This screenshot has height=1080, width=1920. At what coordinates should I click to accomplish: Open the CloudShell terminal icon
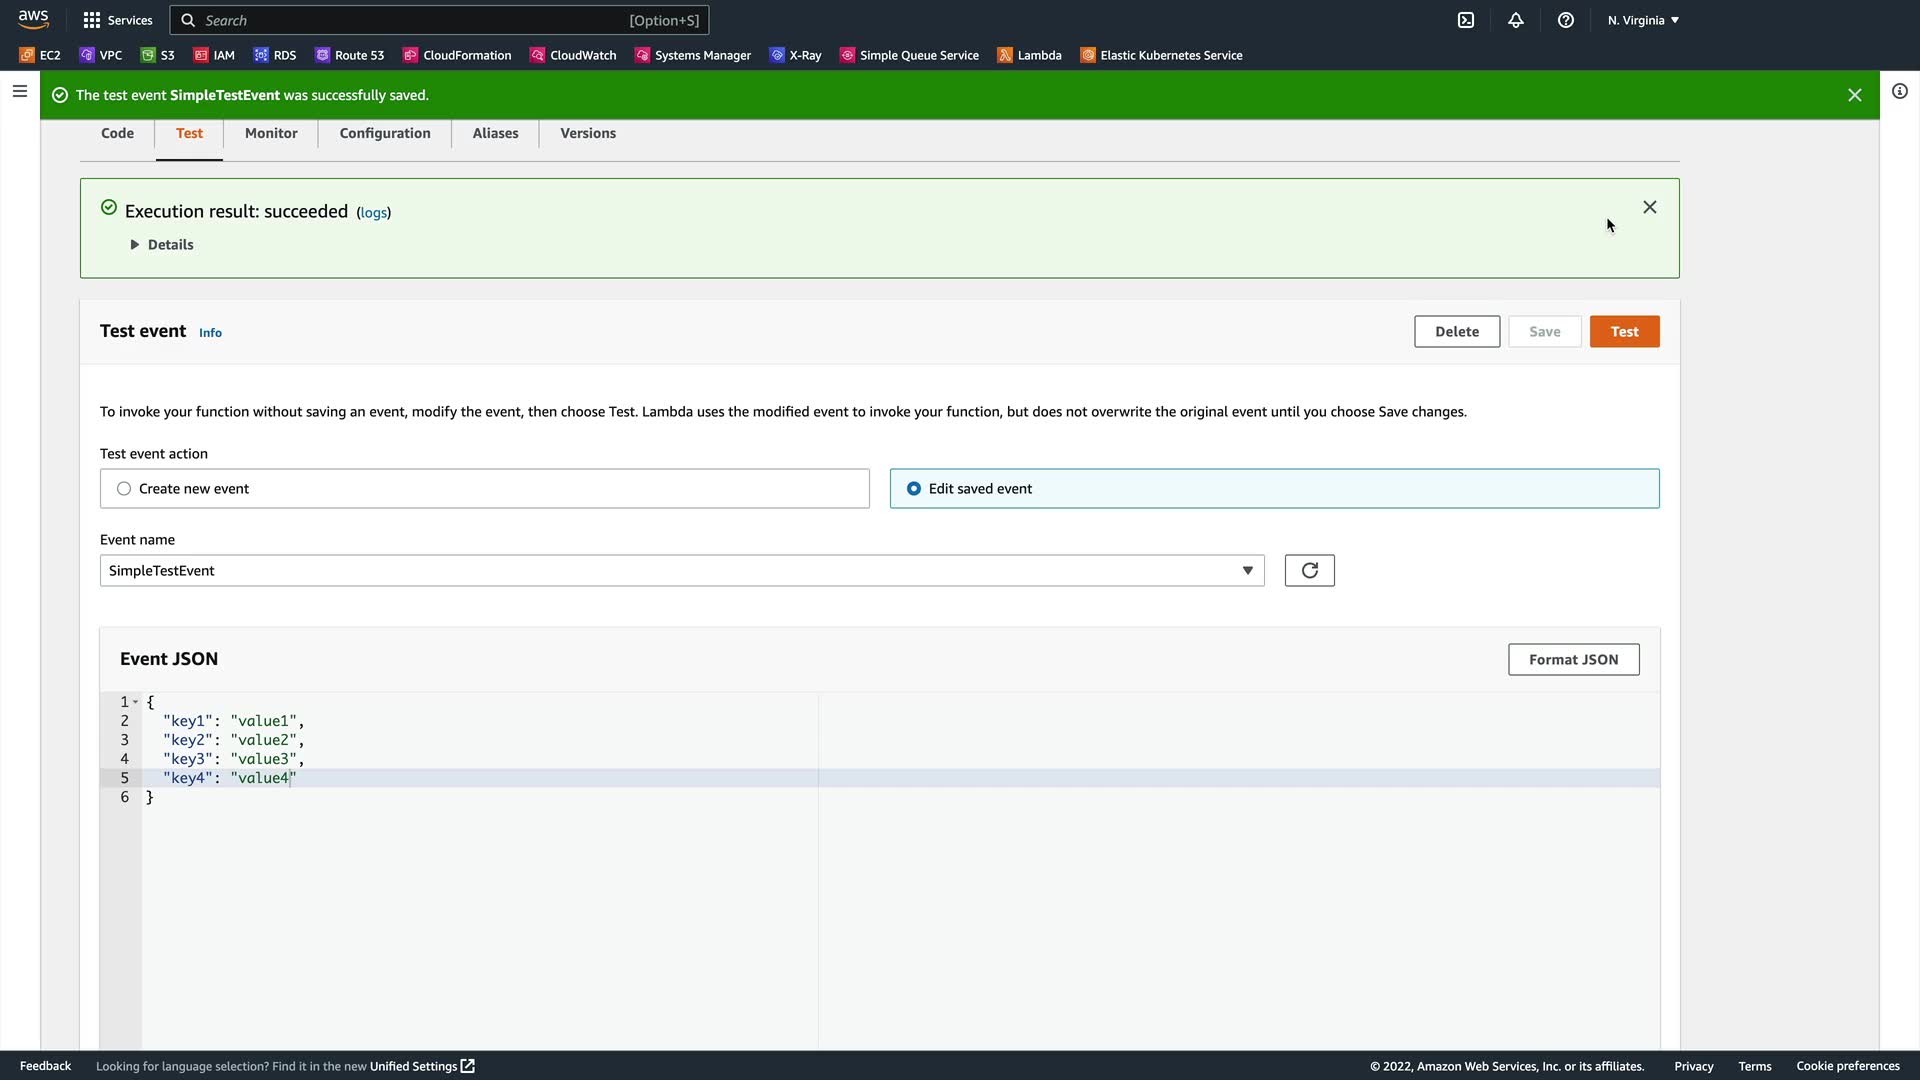click(x=1466, y=20)
